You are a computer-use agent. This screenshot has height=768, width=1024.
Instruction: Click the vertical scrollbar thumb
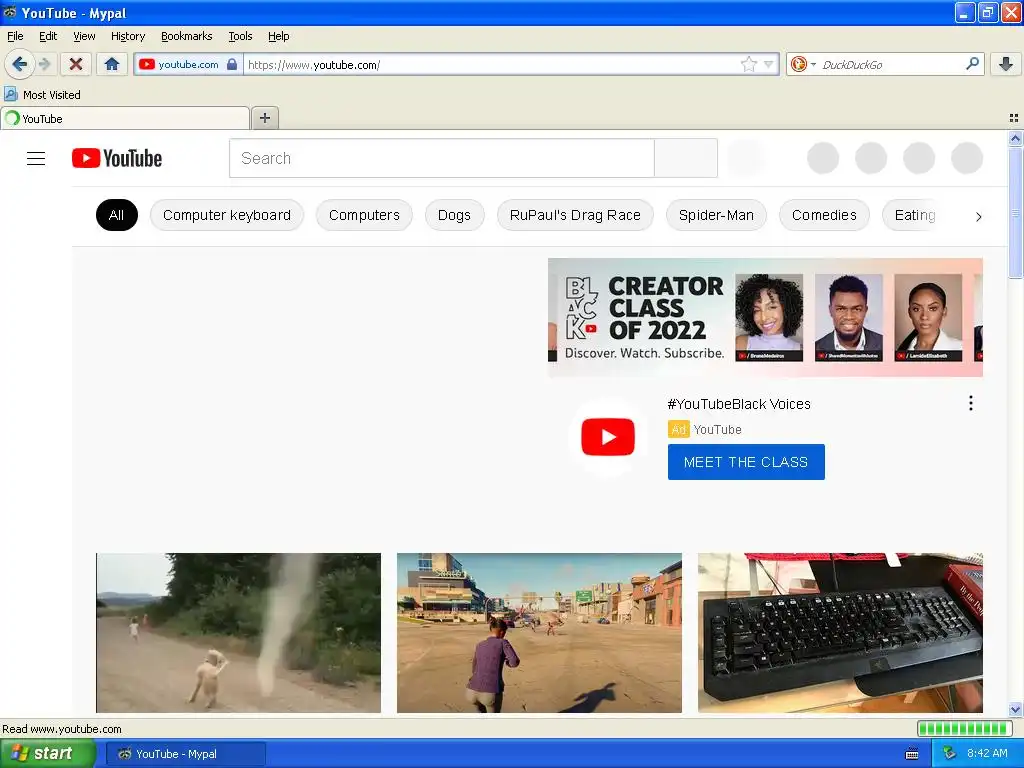1015,213
